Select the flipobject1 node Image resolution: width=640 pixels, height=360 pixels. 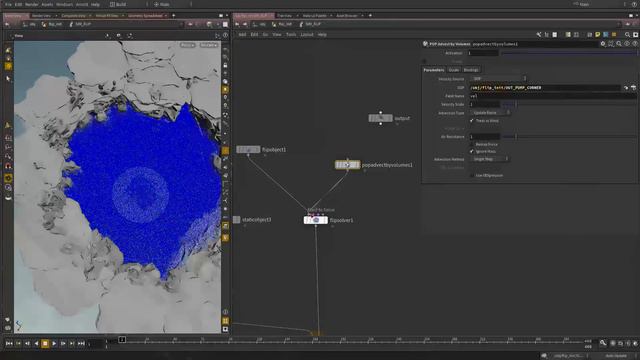(248, 150)
